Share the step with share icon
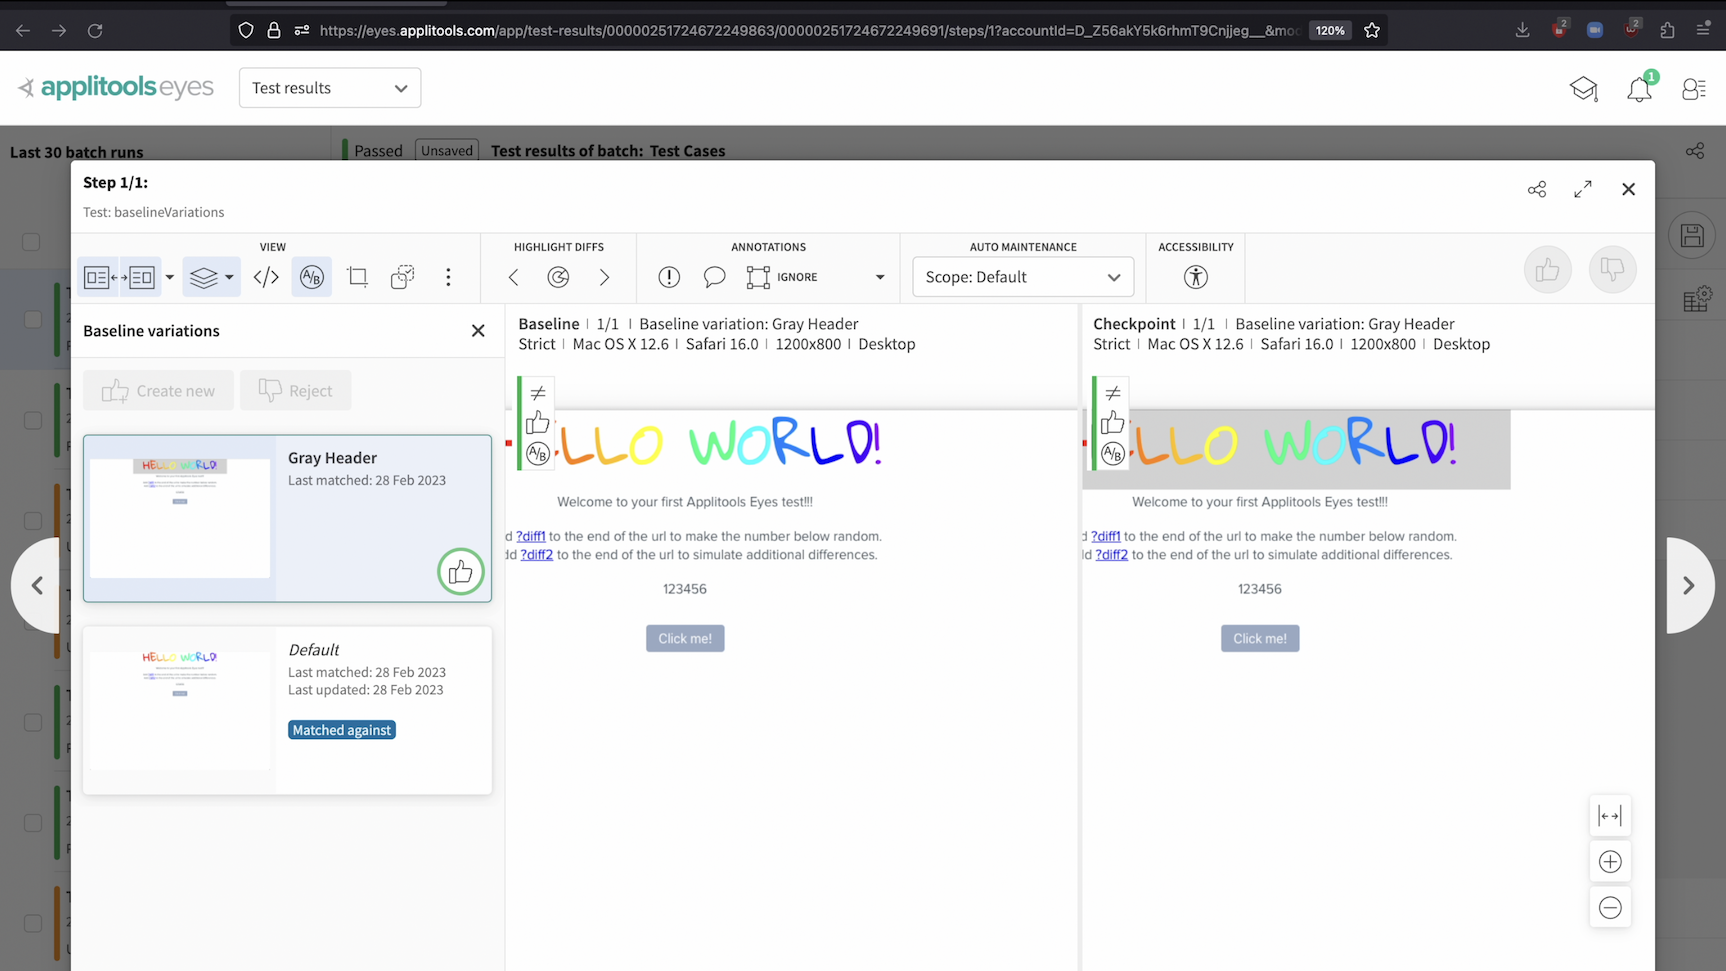Screen dimensions: 1726x971 tap(1537, 189)
